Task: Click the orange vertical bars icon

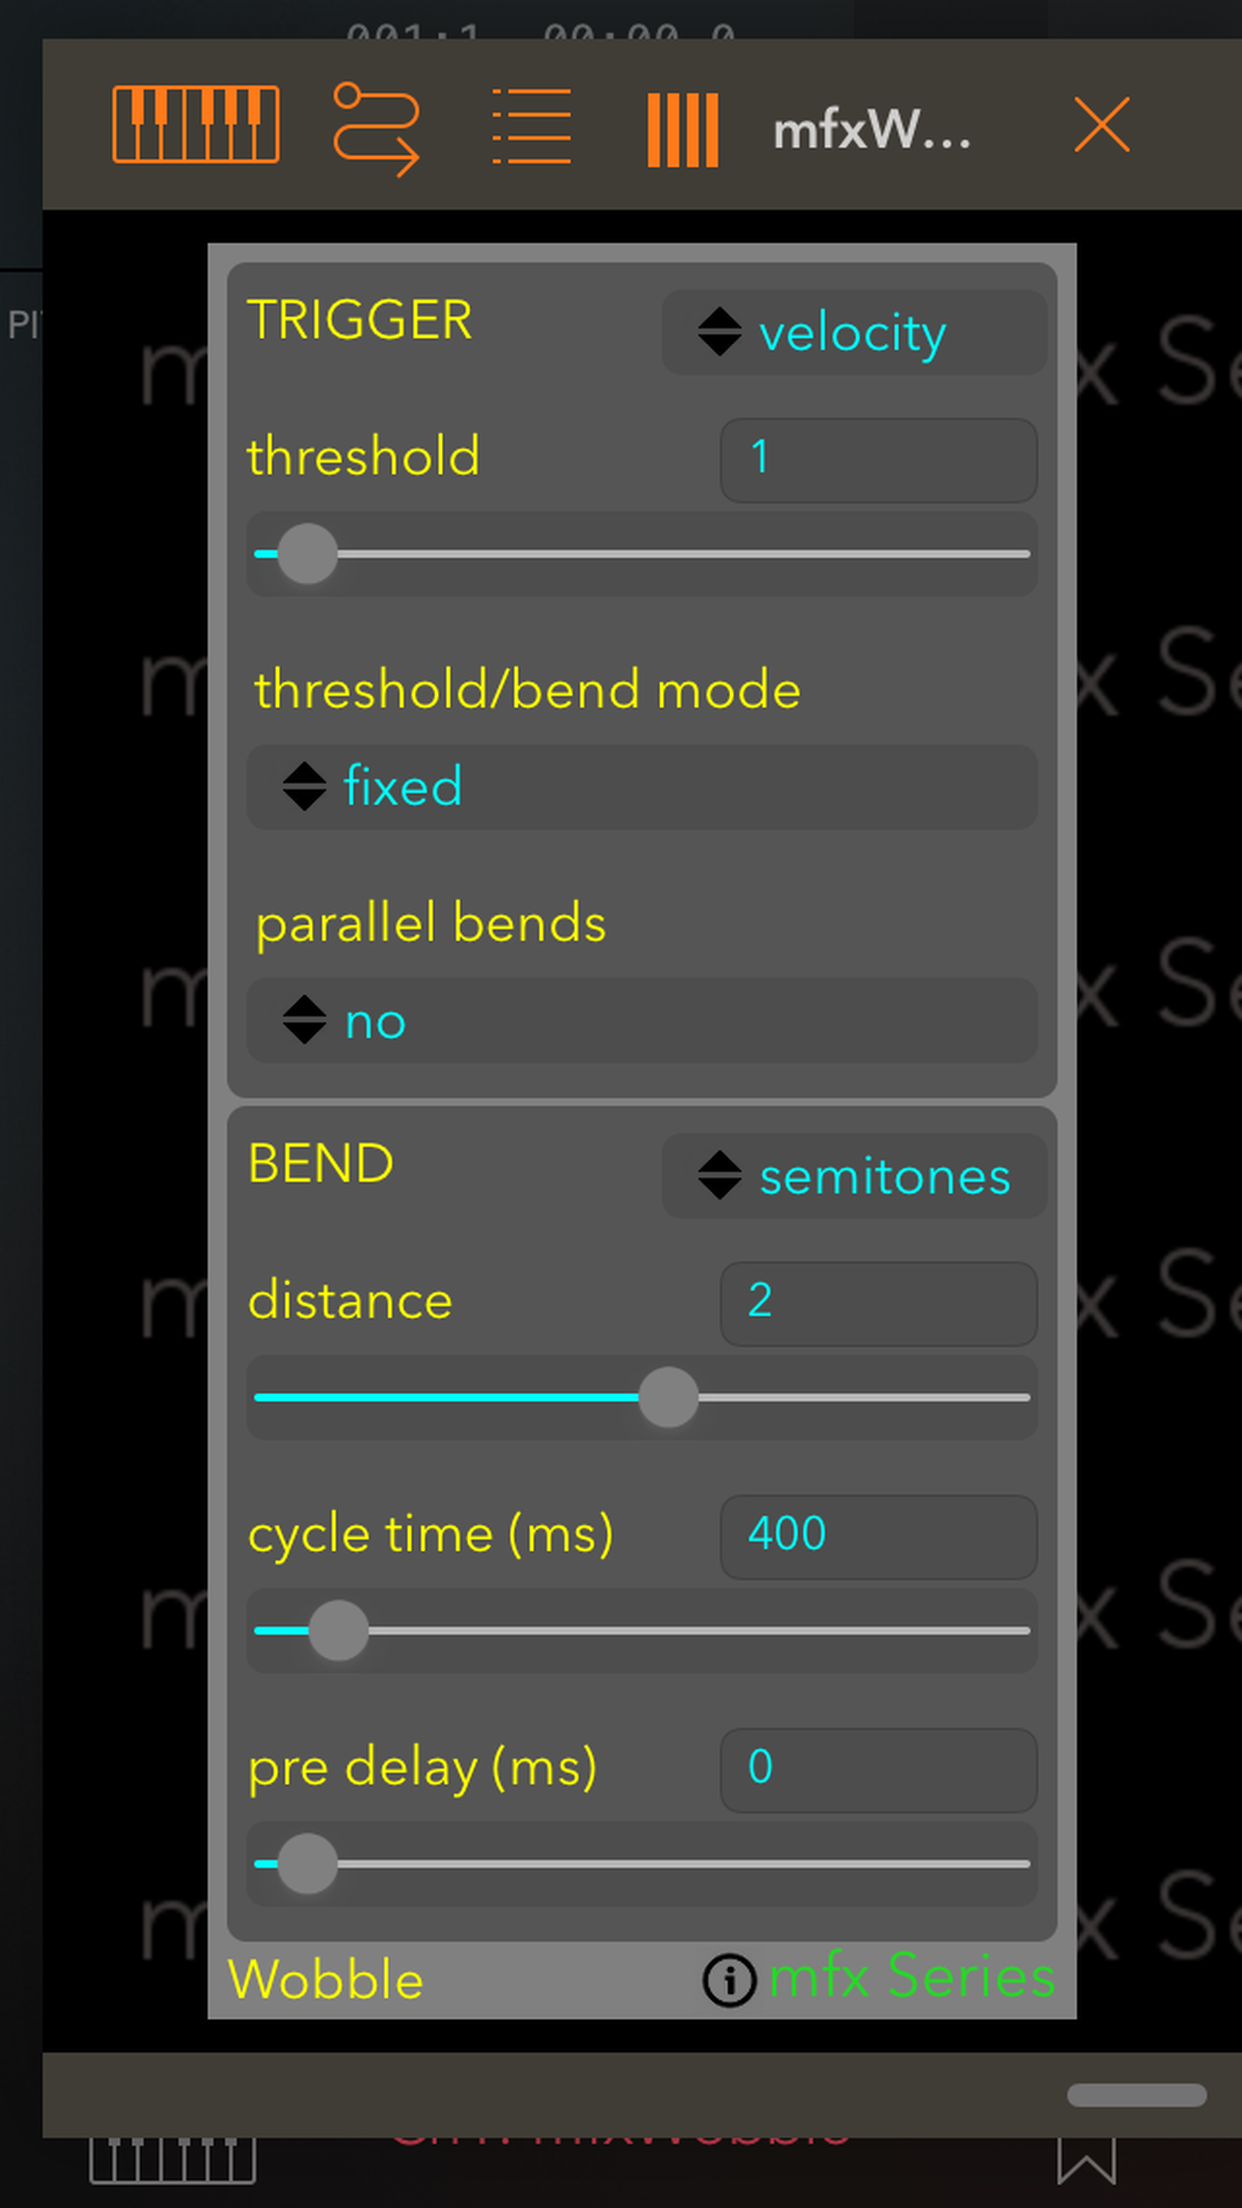Action: 683,129
